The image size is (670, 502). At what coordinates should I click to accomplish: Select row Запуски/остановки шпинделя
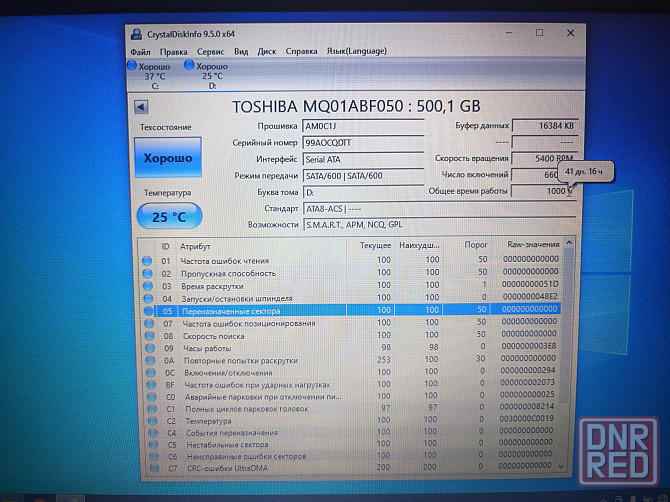pyautogui.click(x=351, y=297)
